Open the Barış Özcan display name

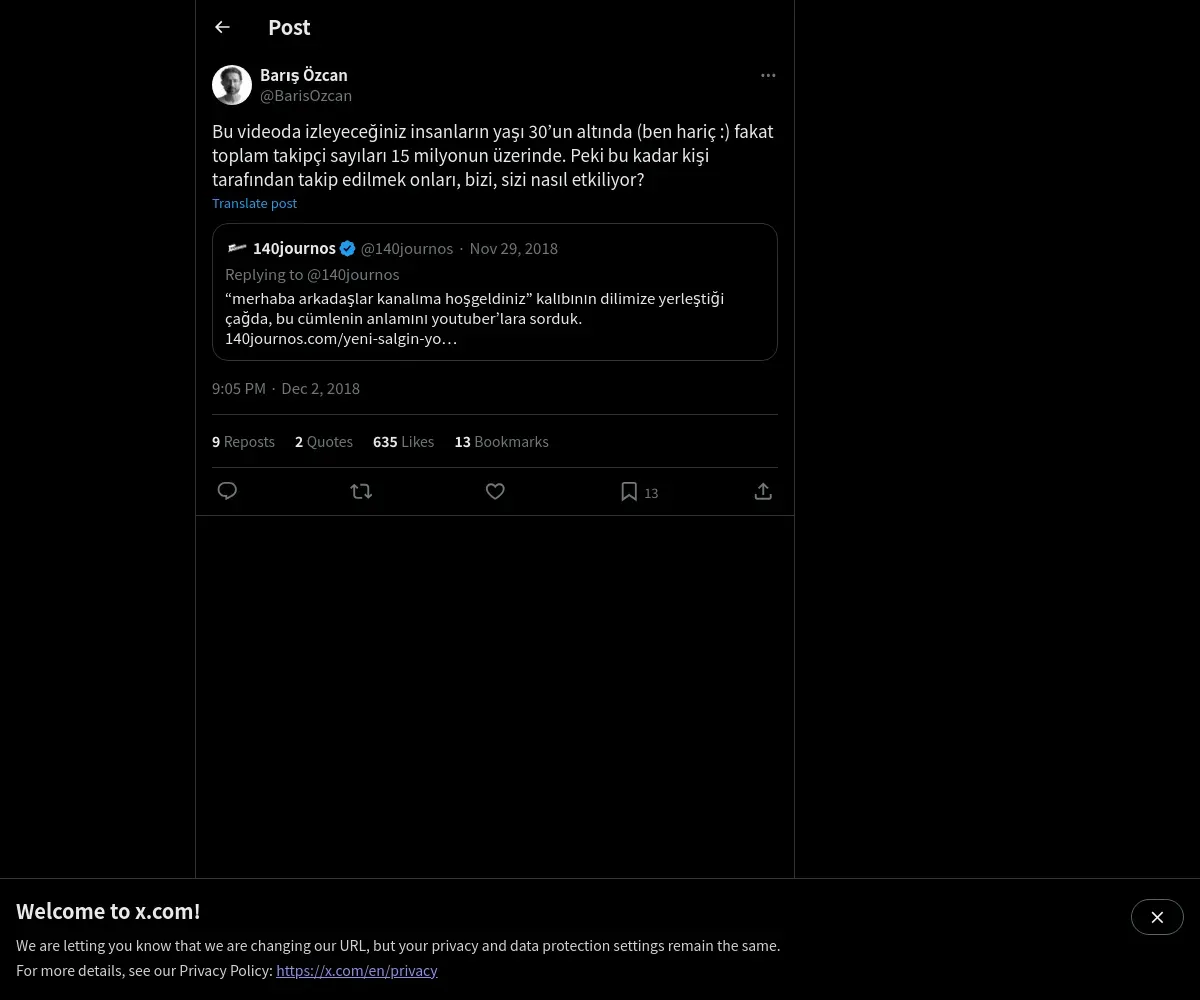point(304,75)
